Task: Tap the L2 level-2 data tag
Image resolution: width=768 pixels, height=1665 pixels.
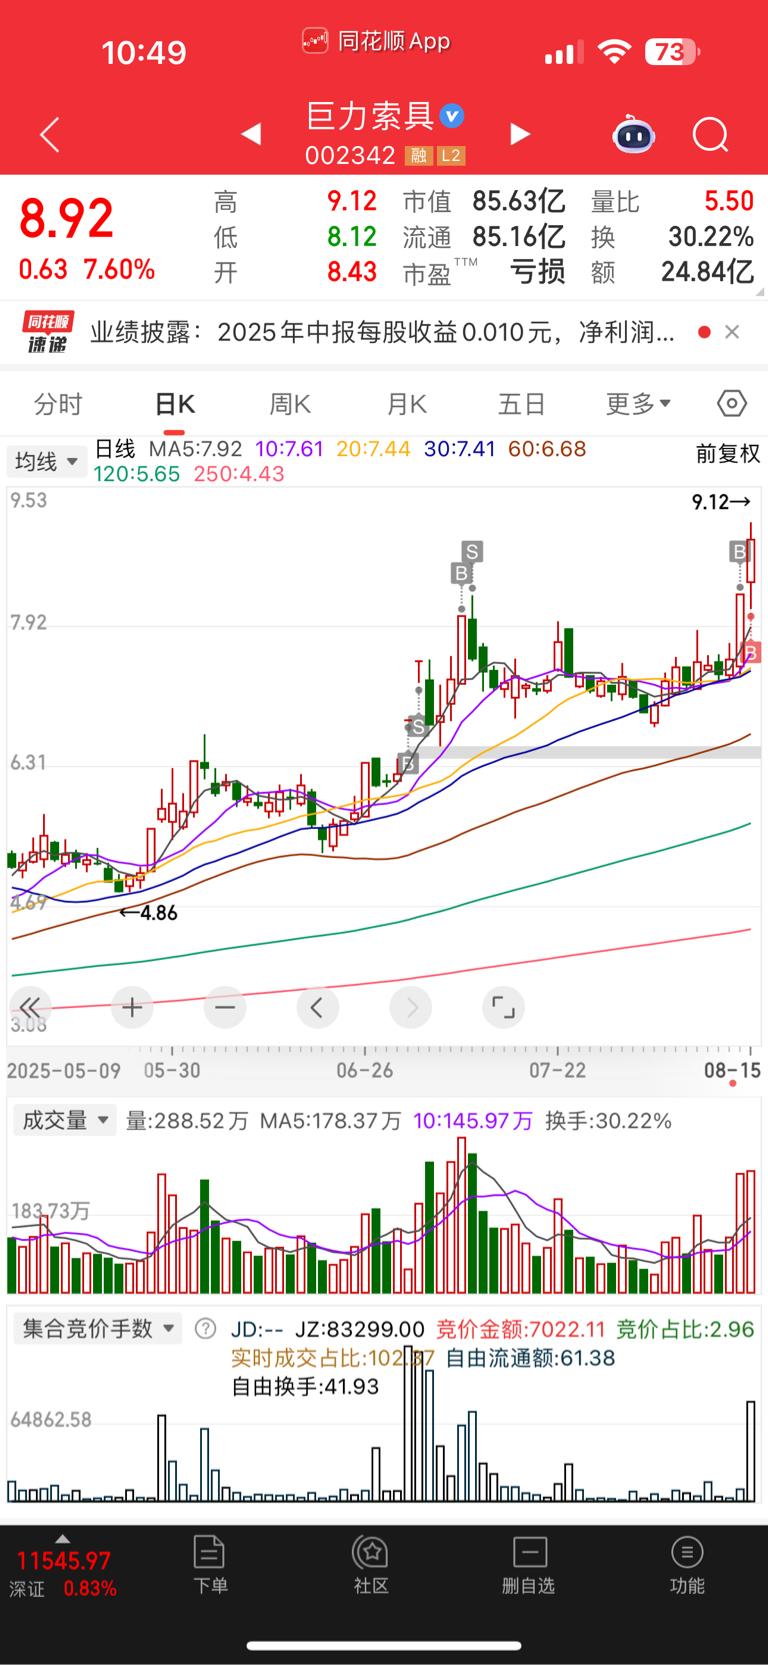Action: [x=451, y=156]
